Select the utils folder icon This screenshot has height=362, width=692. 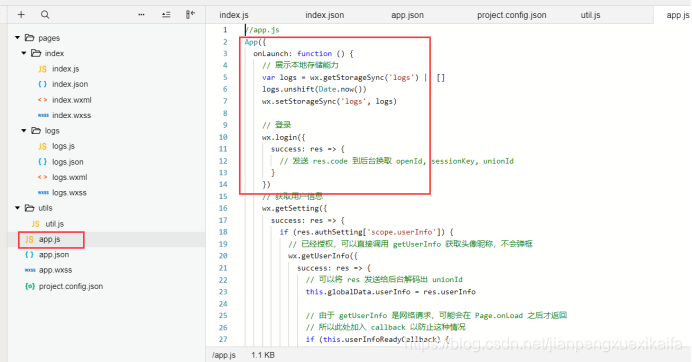click(30, 207)
